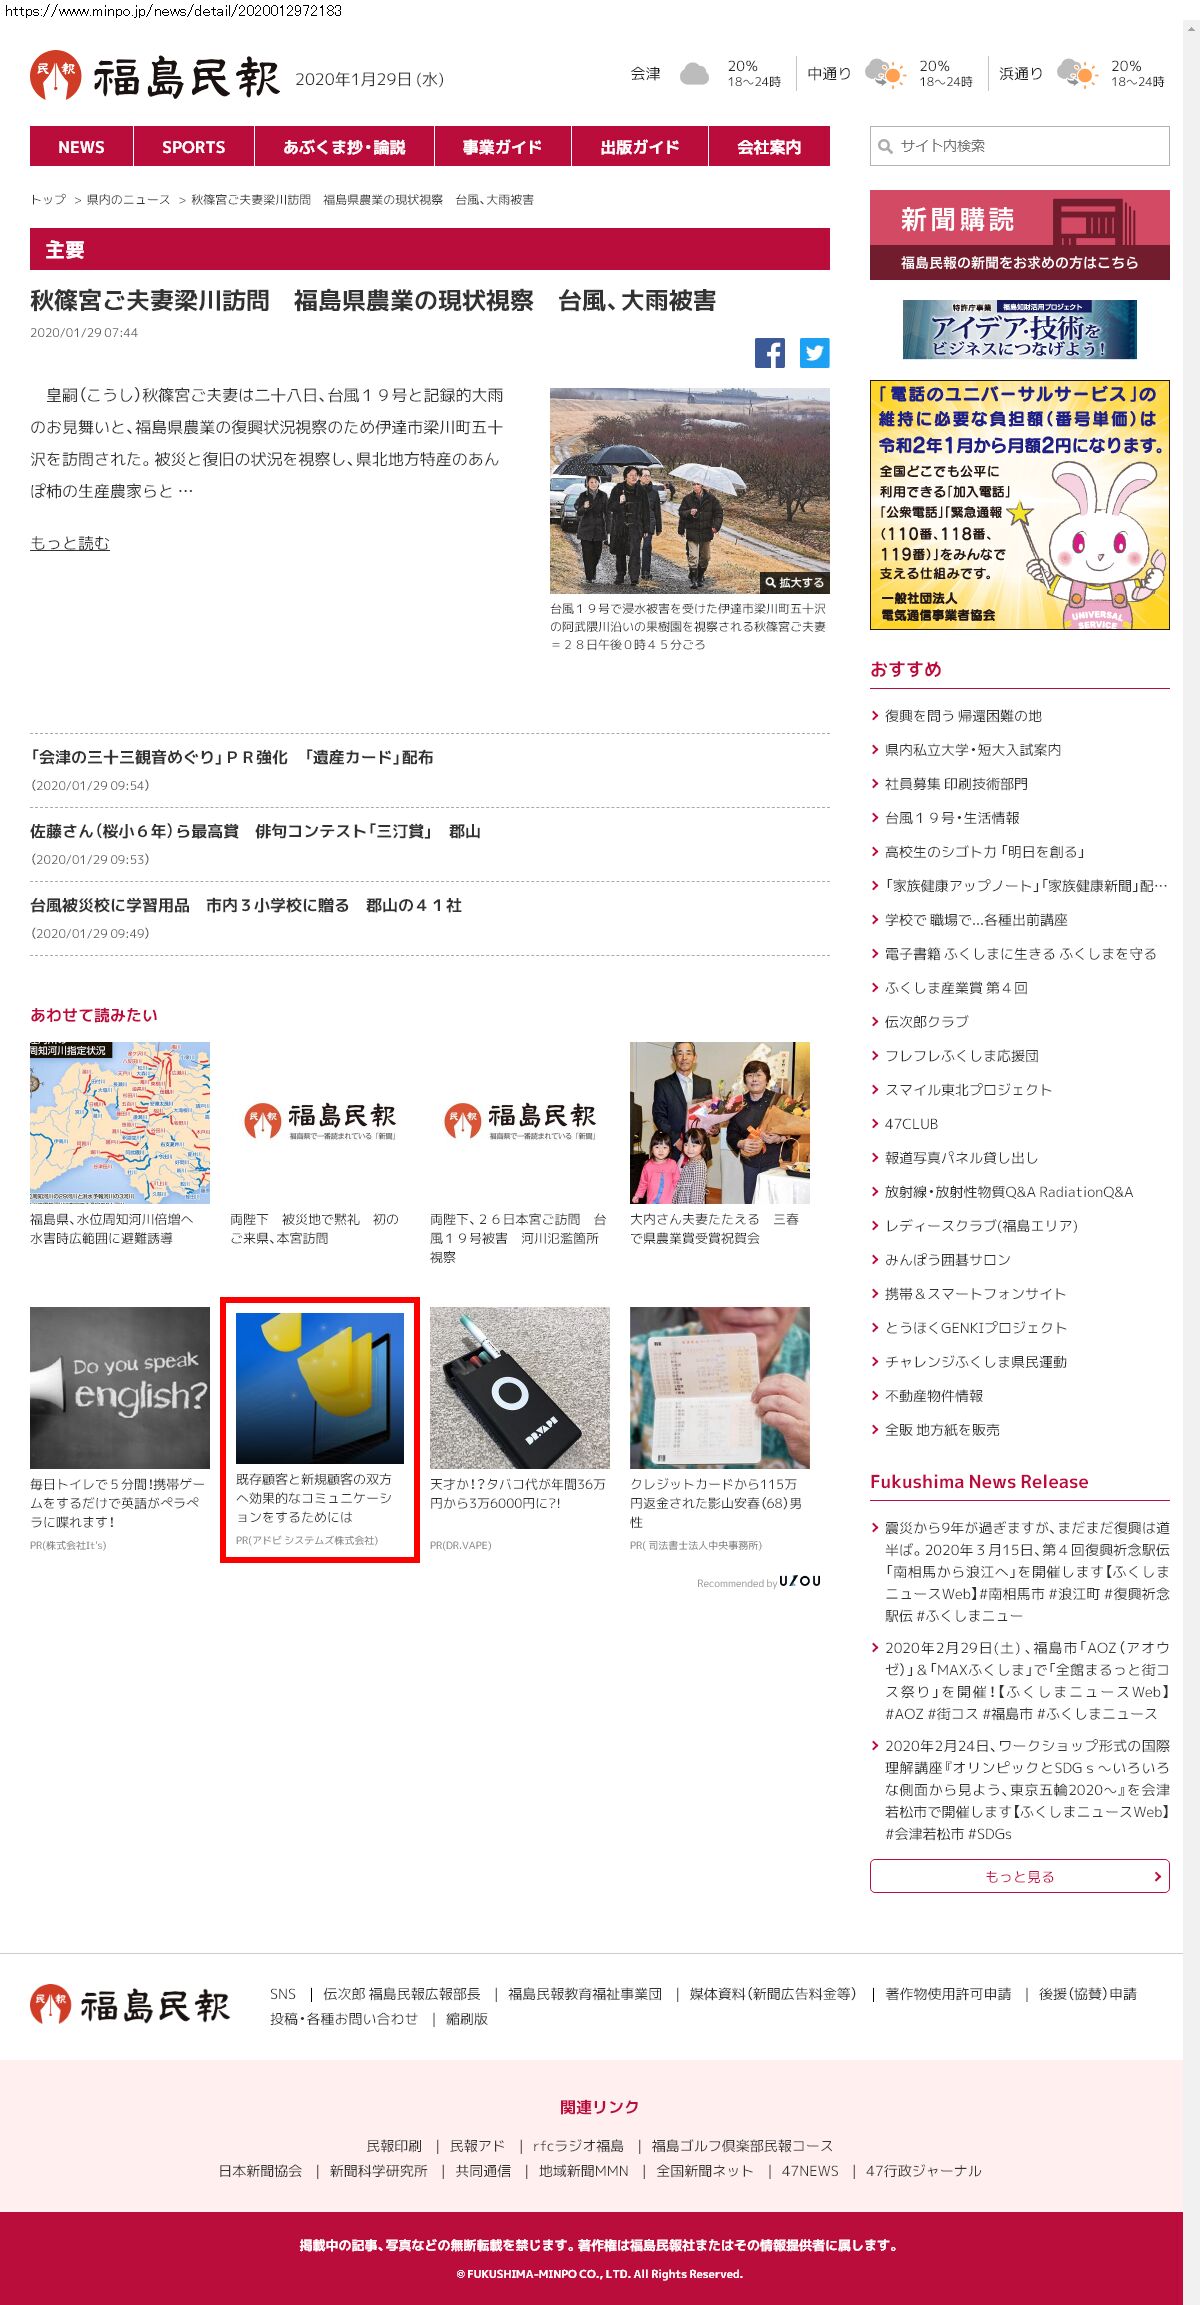This screenshot has height=2305, width=1200.
Task: Open DR.VAPE tobacco ad thumbnail
Action: click(x=520, y=1388)
